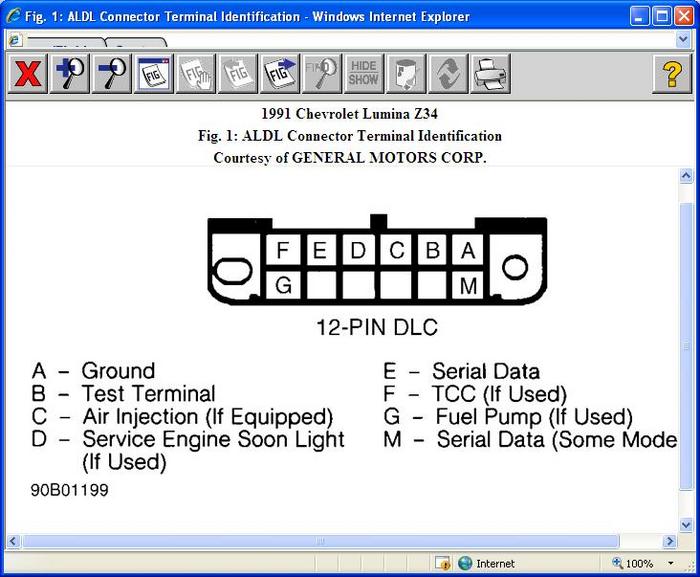
Task: Click the vertical scrollbar up arrow
Action: coord(686,176)
